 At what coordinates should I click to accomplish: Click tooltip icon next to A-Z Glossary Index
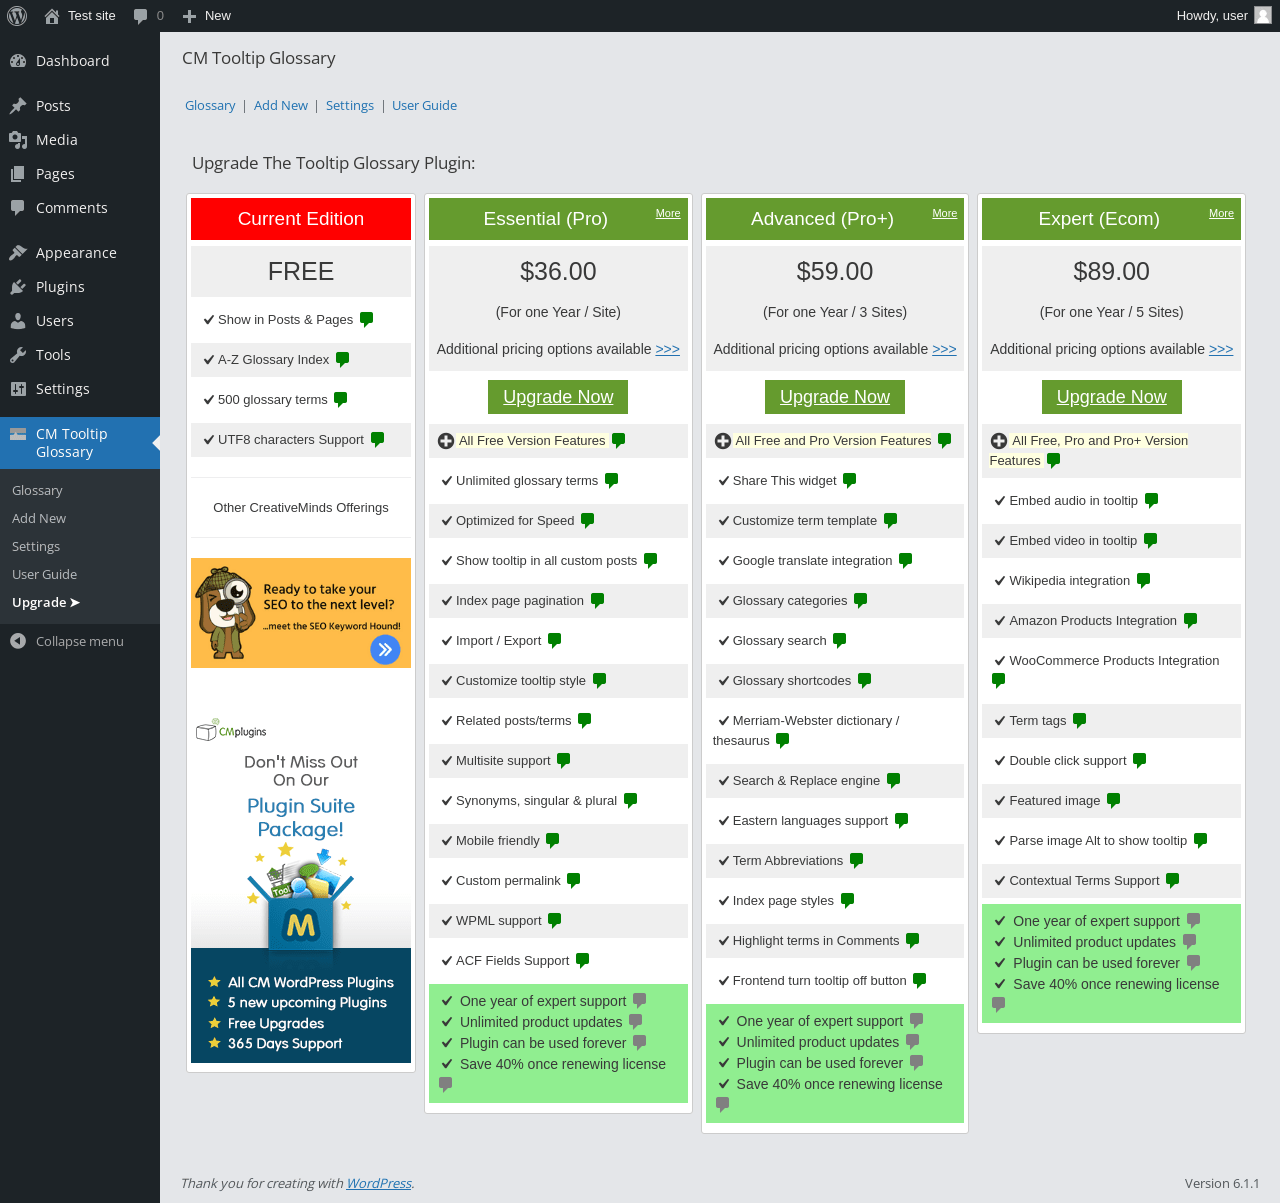pos(342,360)
